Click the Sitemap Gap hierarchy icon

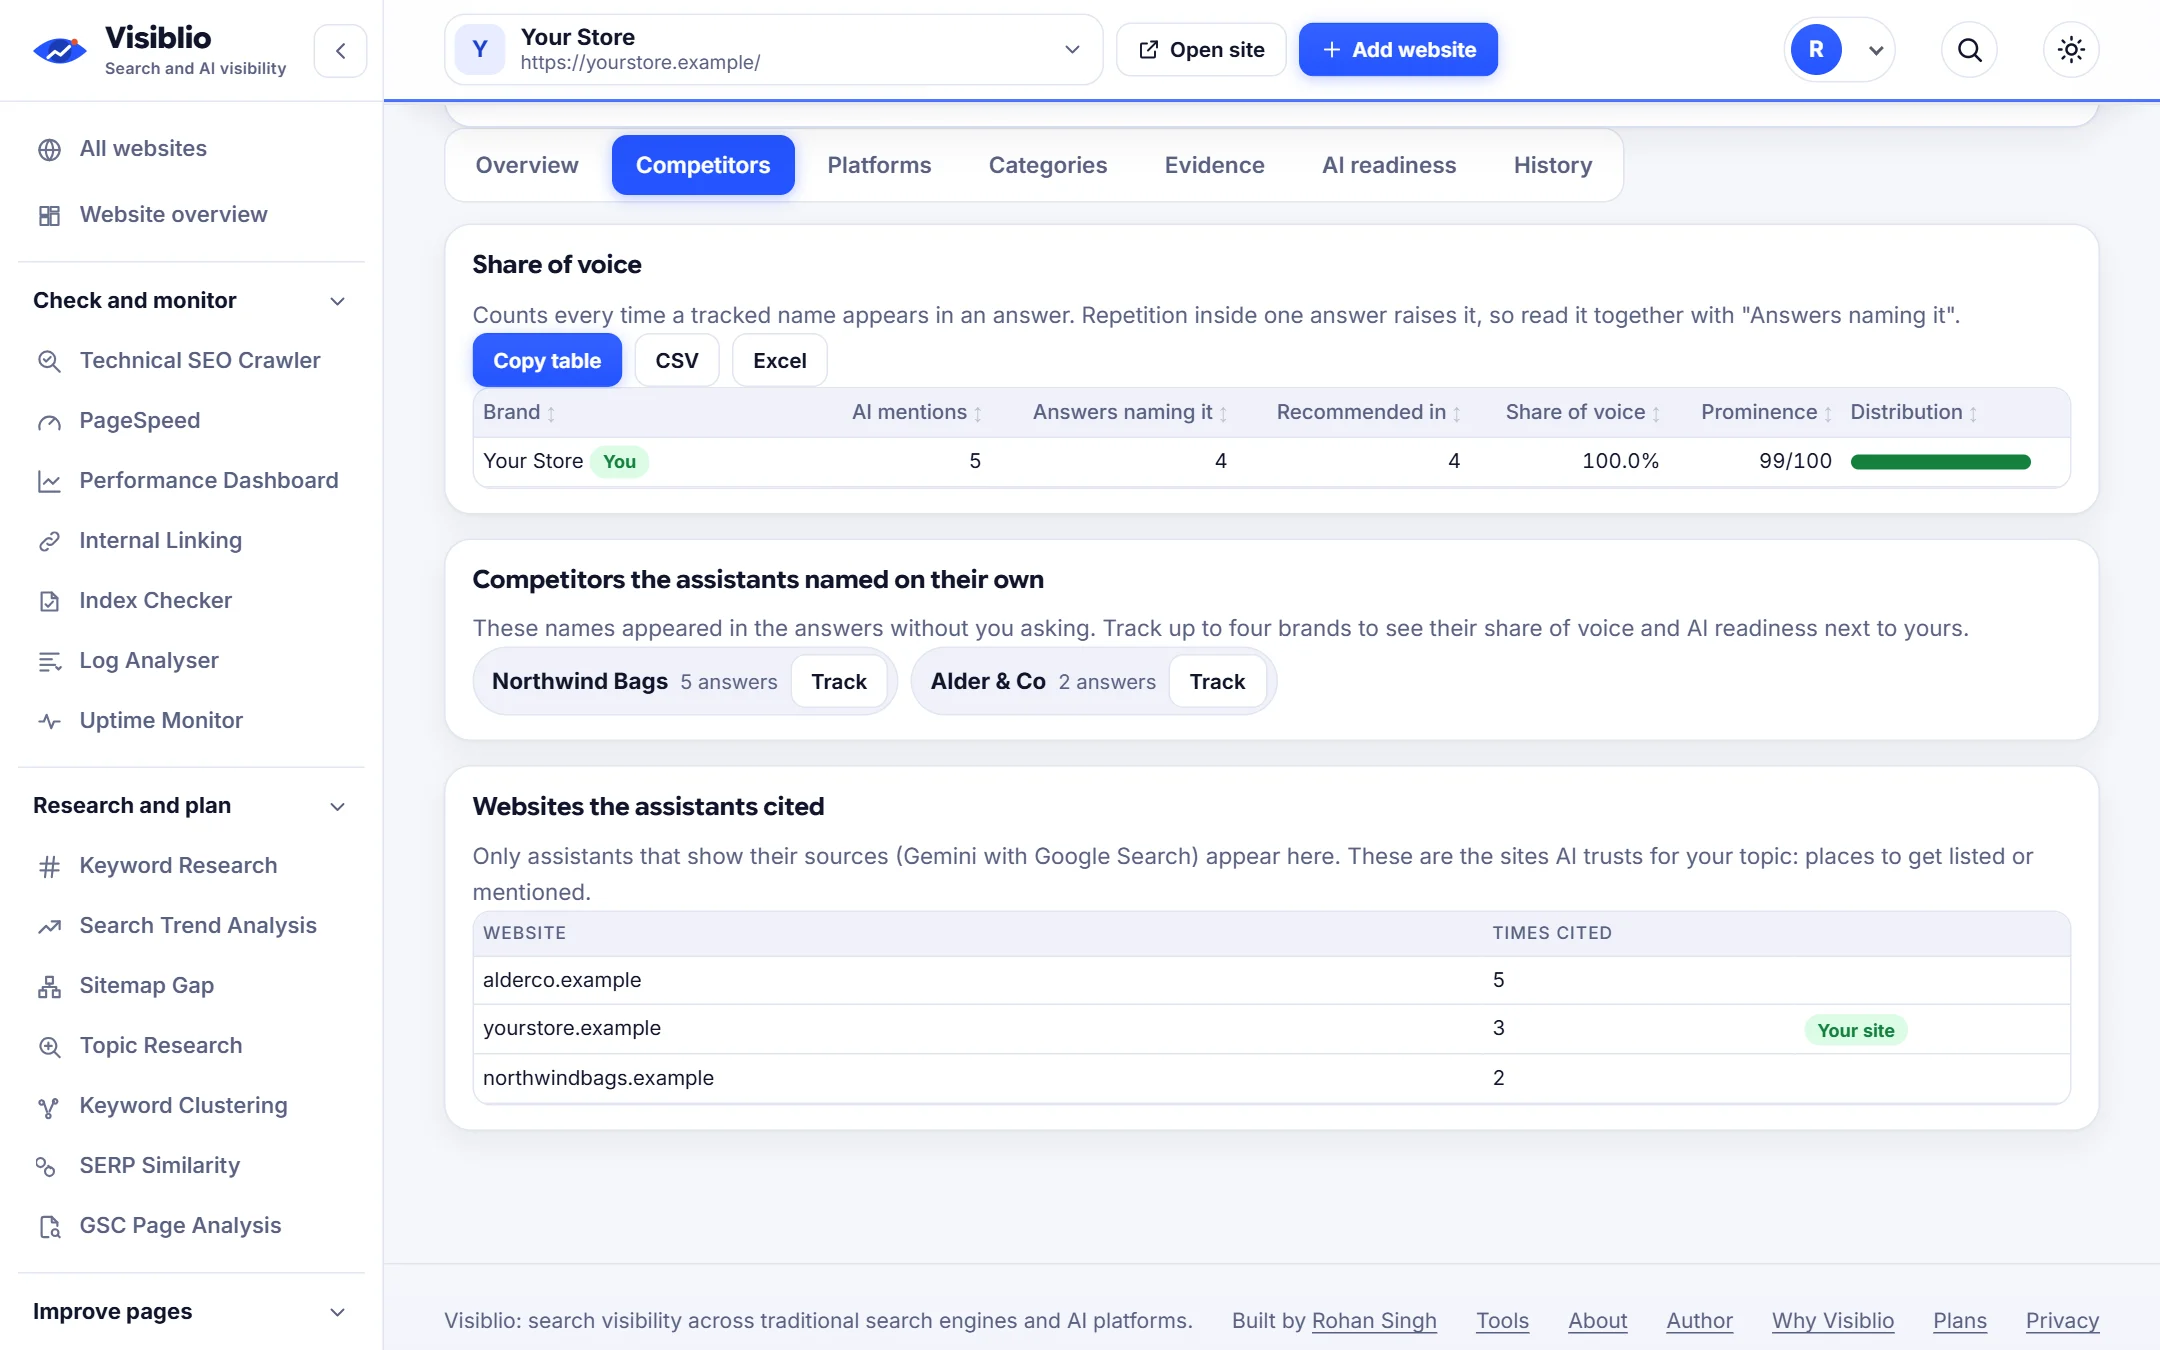pyautogui.click(x=49, y=986)
